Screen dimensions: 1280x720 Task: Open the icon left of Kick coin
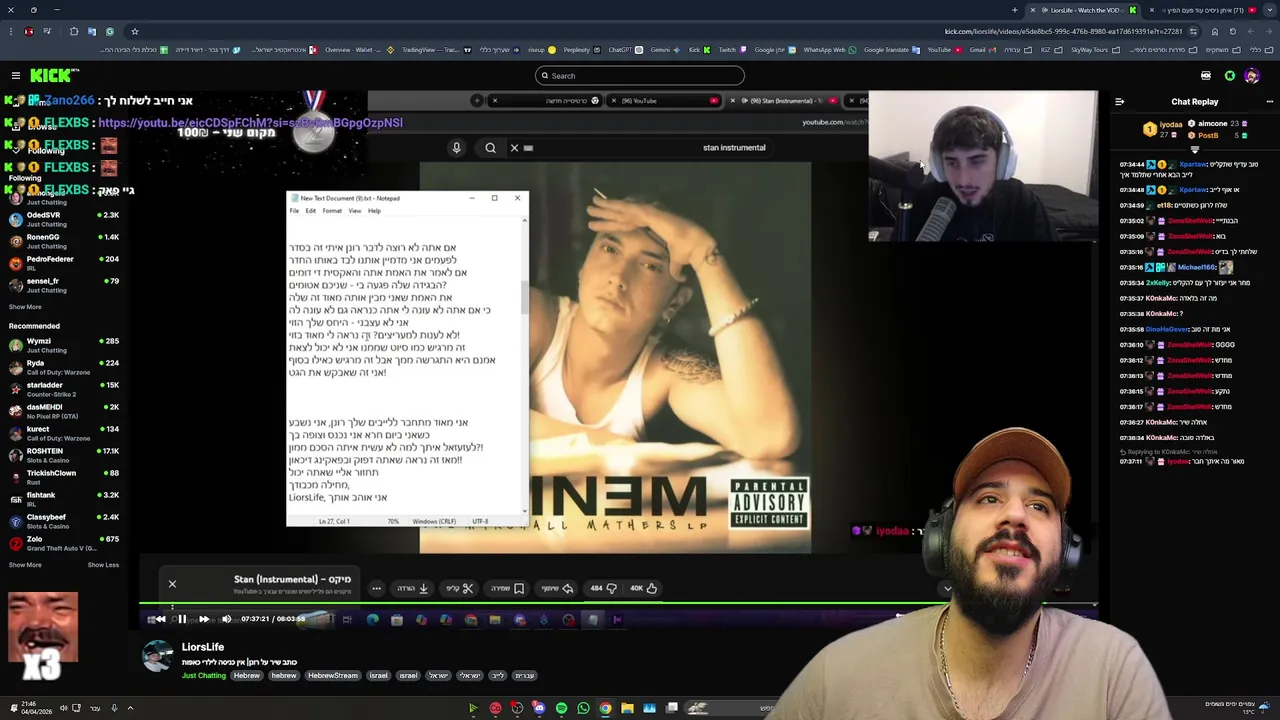coord(1206,76)
